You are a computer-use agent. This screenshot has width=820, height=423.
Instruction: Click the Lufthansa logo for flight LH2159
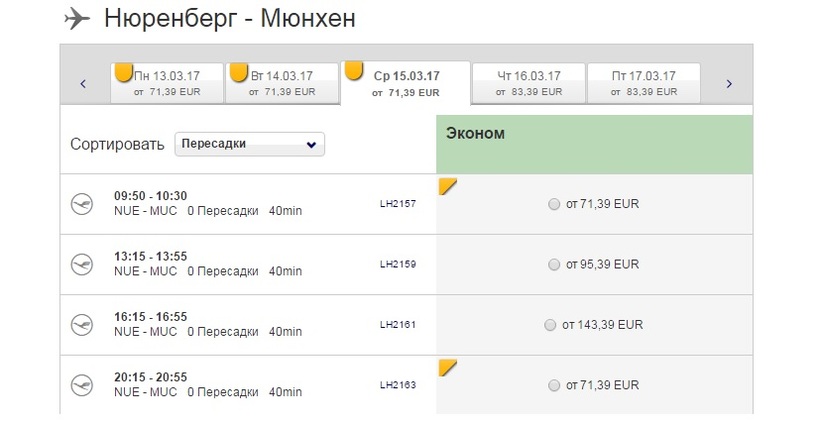(82, 265)
